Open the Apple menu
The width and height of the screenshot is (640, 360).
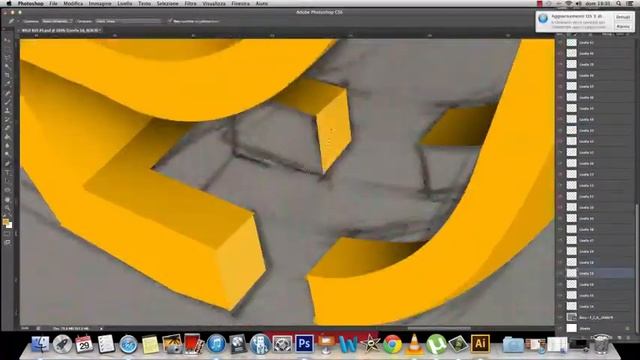pos(9,3)
